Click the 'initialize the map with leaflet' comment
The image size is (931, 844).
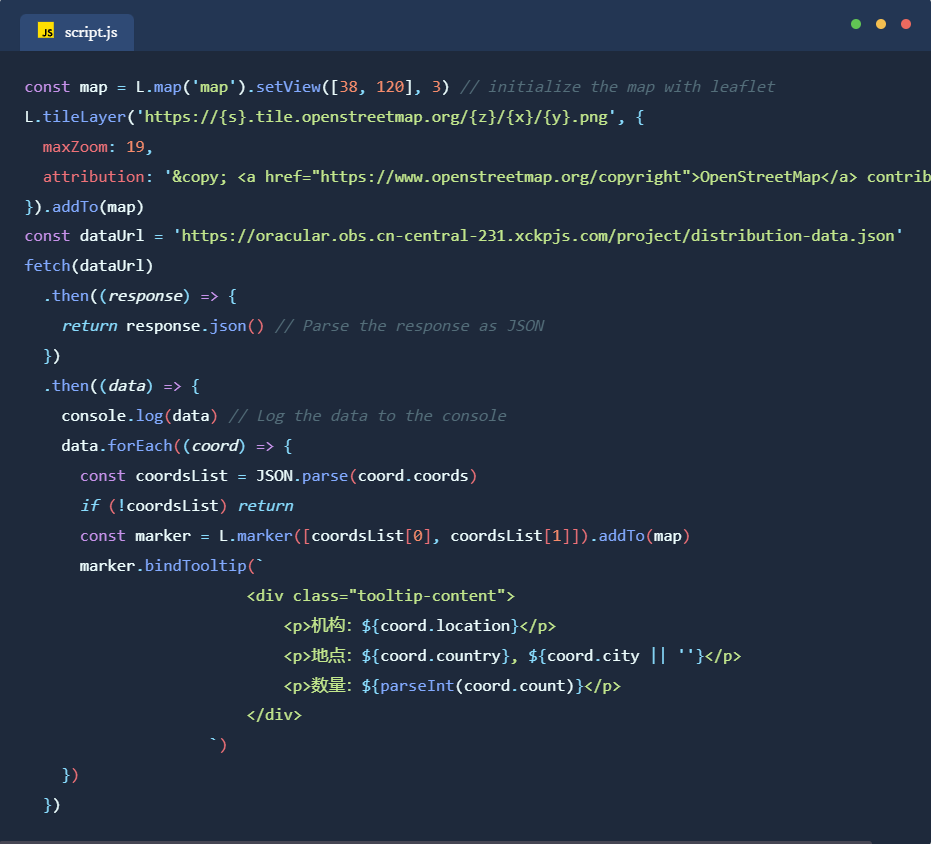coord(631,87)
